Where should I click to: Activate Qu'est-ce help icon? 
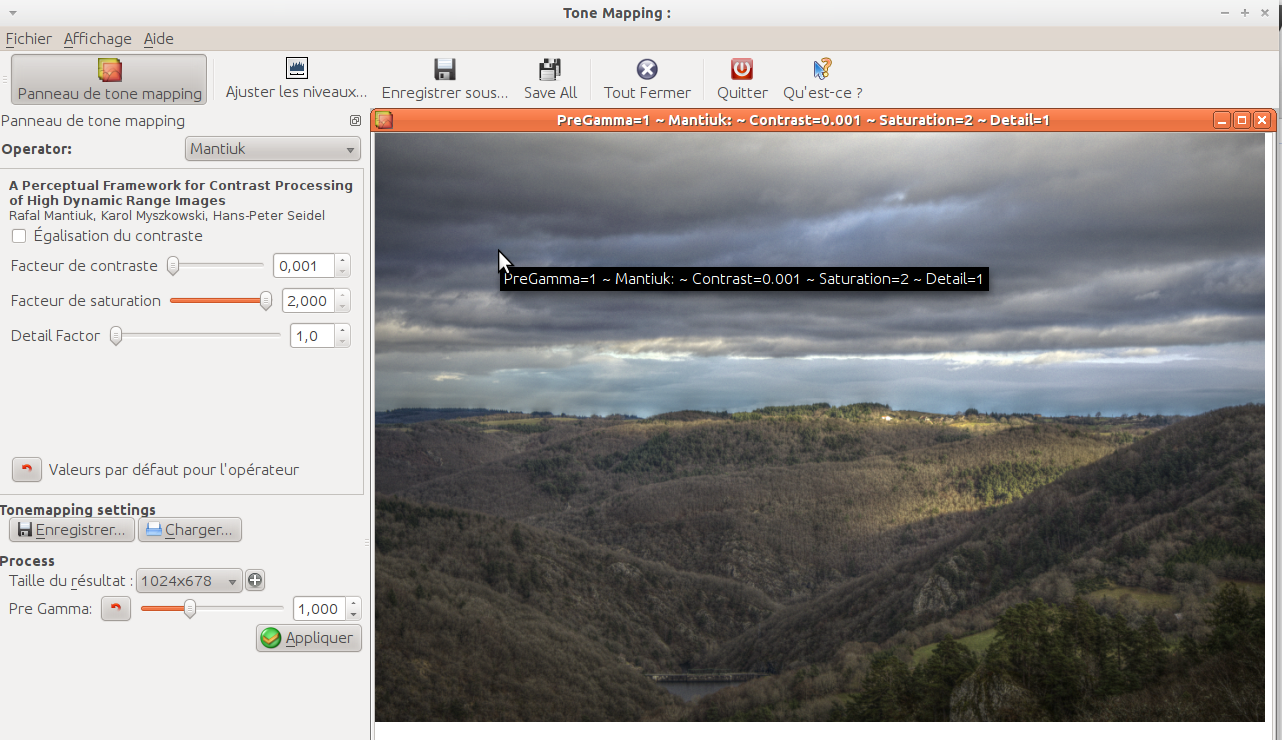click(822, 68)
